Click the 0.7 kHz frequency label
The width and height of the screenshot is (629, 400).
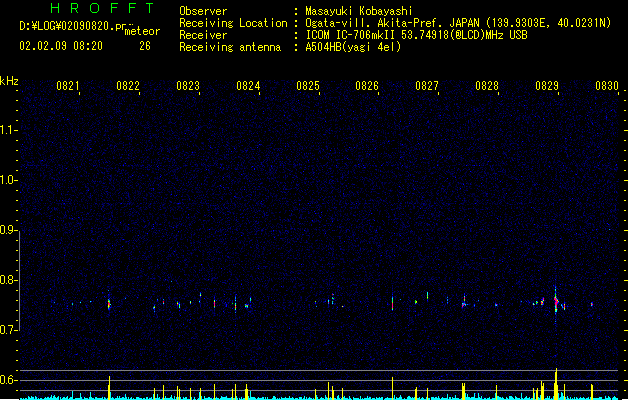point(9,330)
